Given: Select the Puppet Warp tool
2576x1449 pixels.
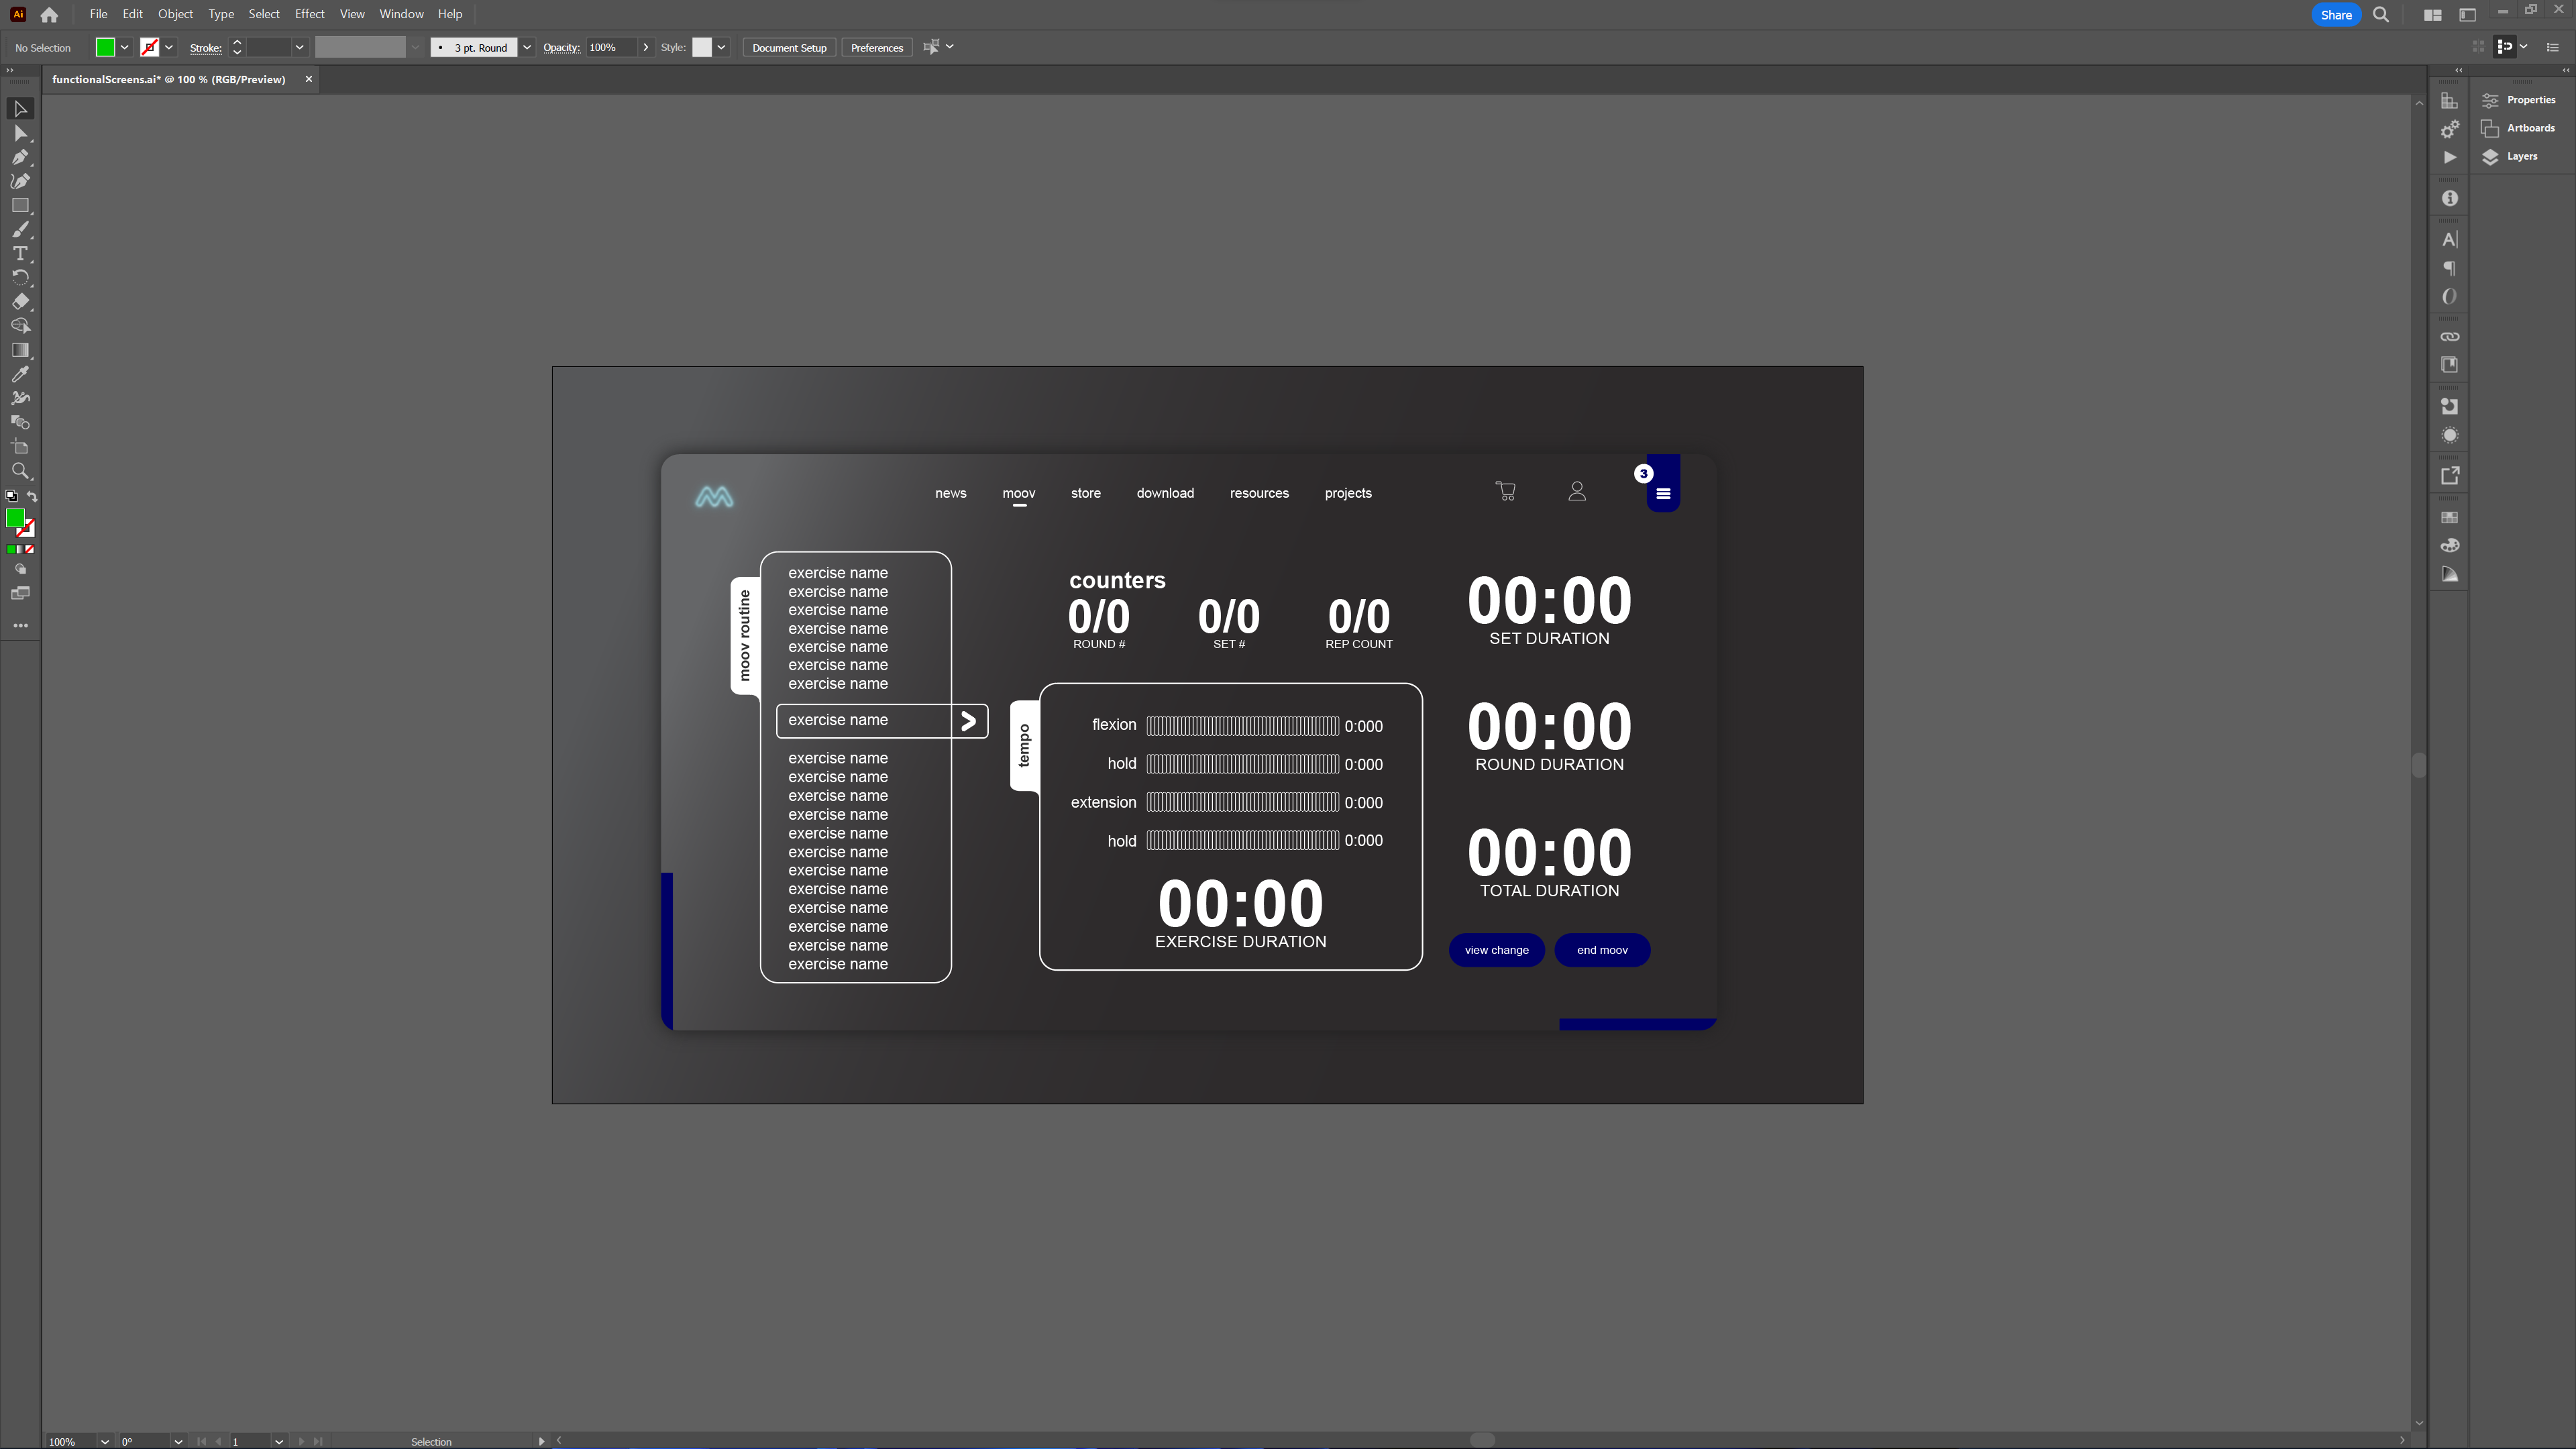Looking at the screenshot, I should tap(20, 398).
